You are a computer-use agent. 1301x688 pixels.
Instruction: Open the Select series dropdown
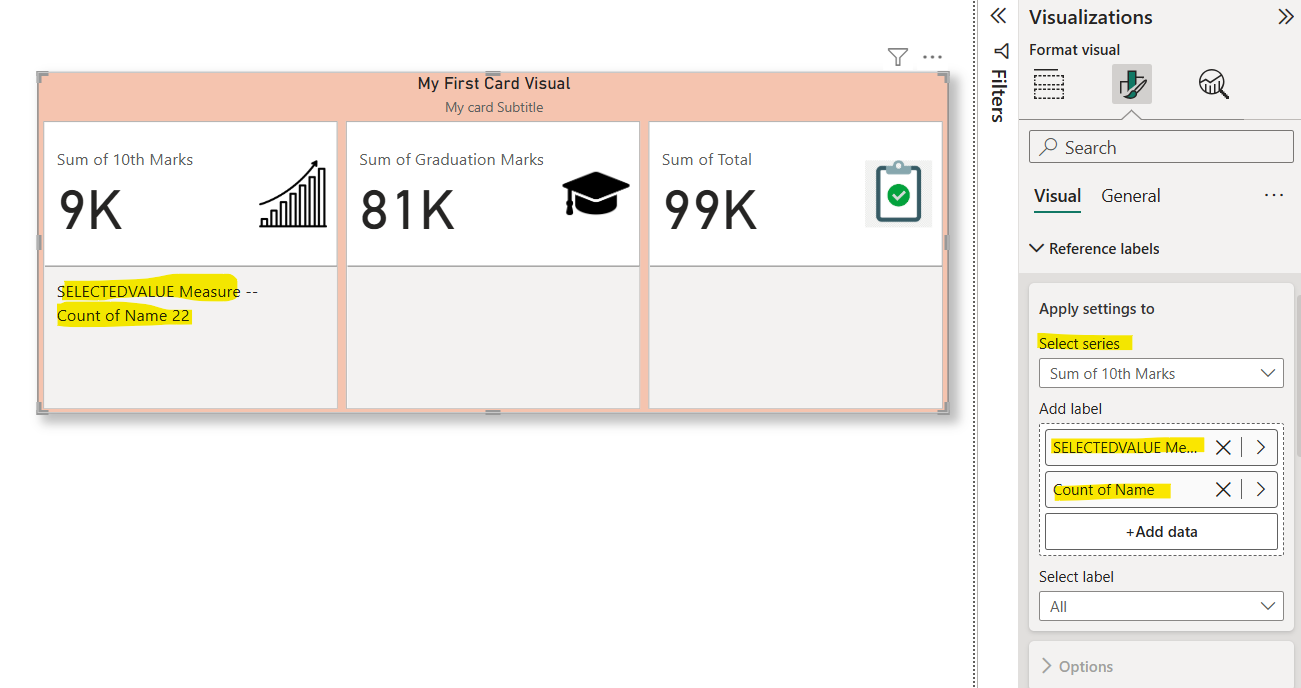tap(1160, 373)
